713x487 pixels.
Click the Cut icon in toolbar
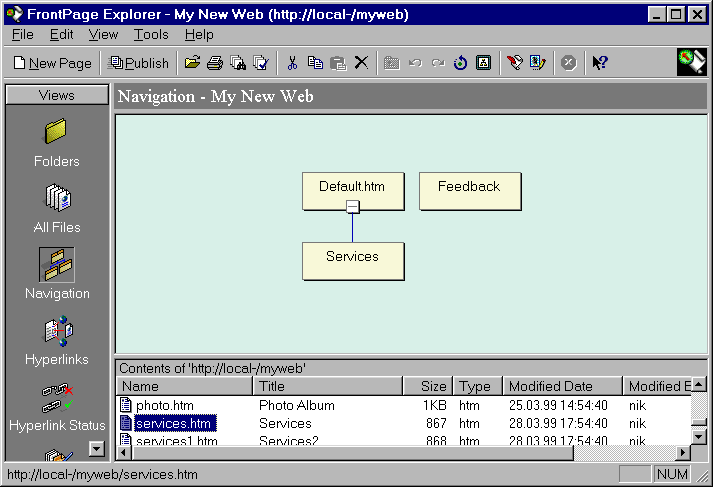pos(292,63)
